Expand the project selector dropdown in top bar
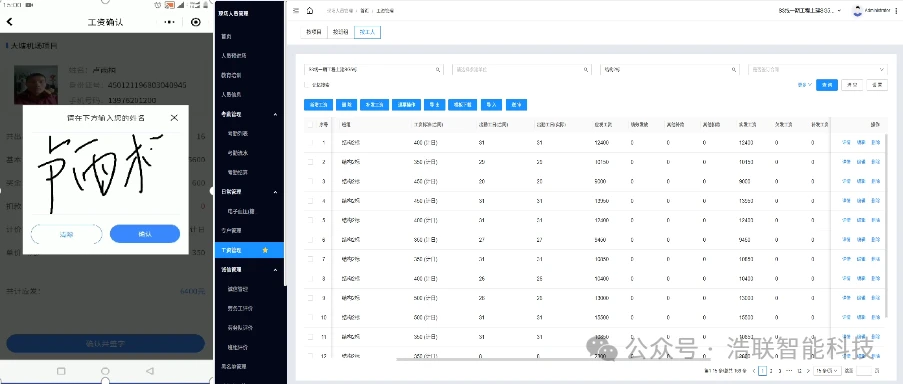The image size is (903, 384). (x=809, y=11)
